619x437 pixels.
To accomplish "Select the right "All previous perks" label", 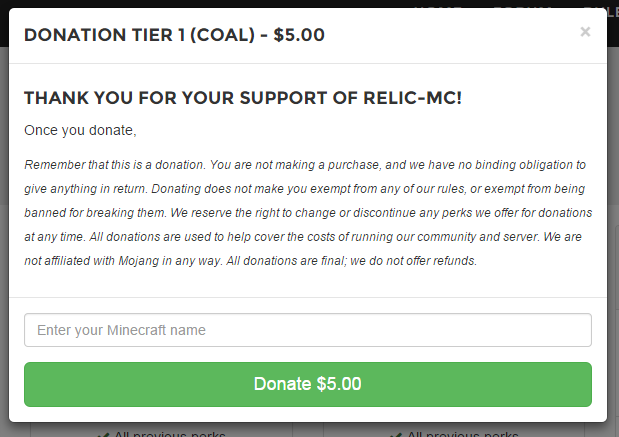I will click(463, 434).
